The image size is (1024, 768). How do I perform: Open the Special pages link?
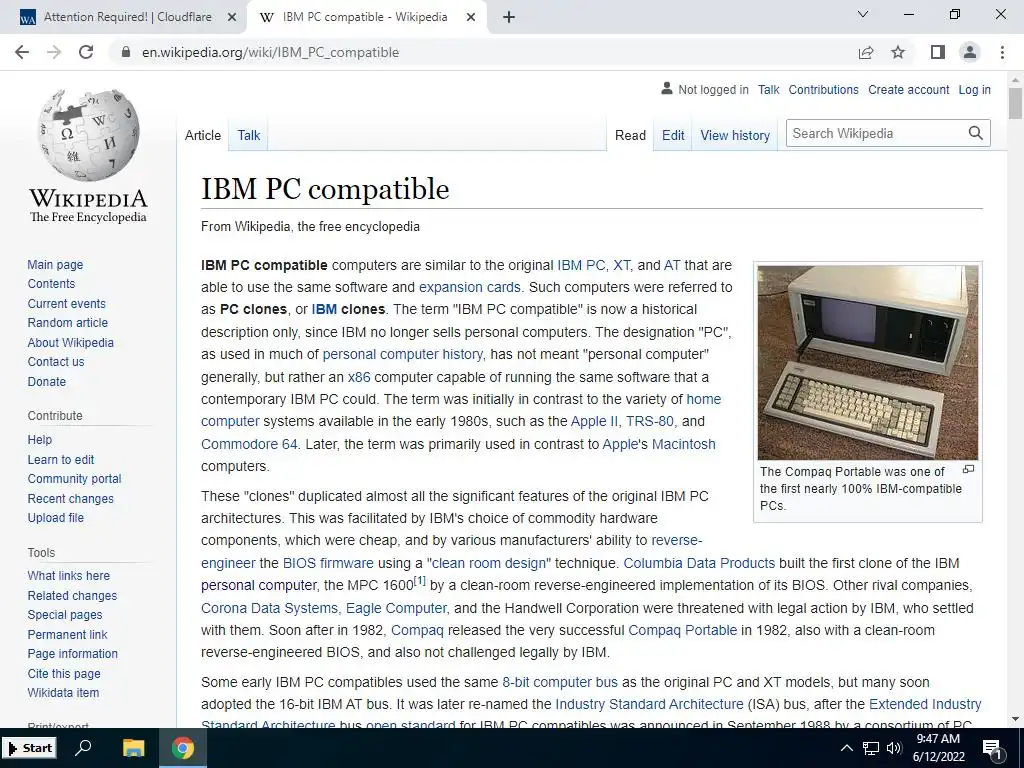click(65, 615)
